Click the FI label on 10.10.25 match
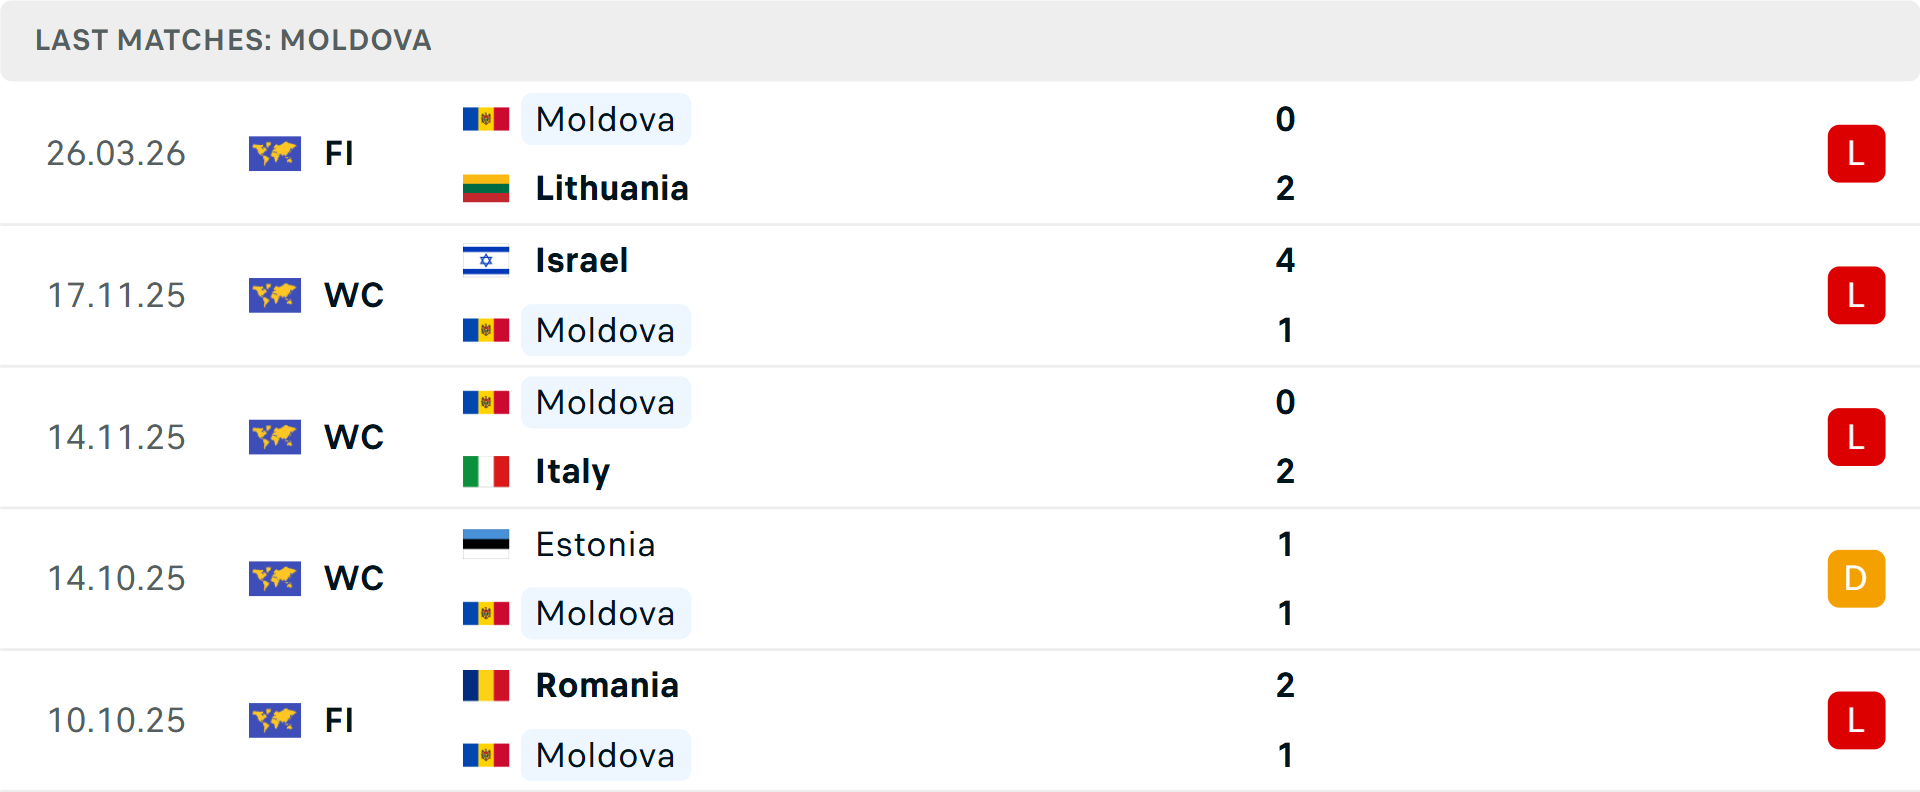This screenshot has width=1920, height=792. [x=339, y=720]
